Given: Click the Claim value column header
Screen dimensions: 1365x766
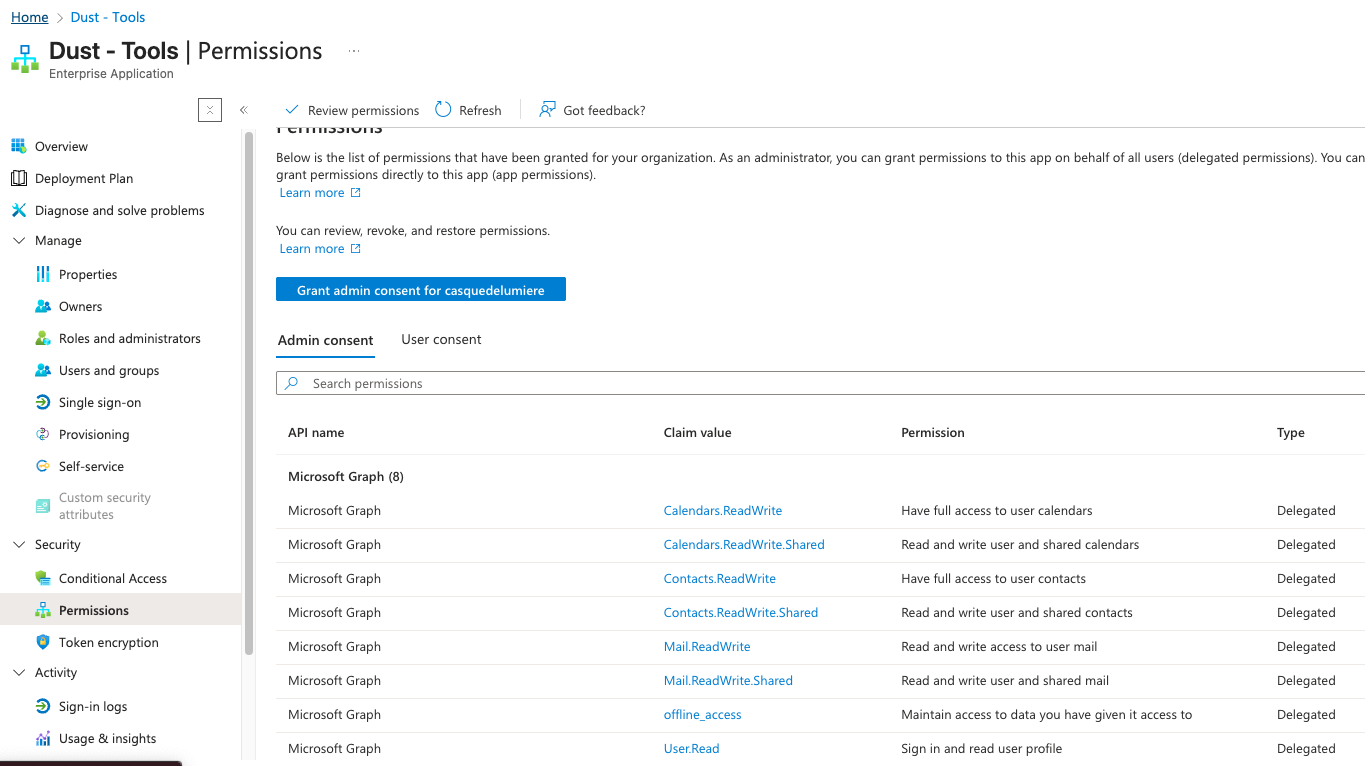Looking at the screenshot, I should [698, 433].
